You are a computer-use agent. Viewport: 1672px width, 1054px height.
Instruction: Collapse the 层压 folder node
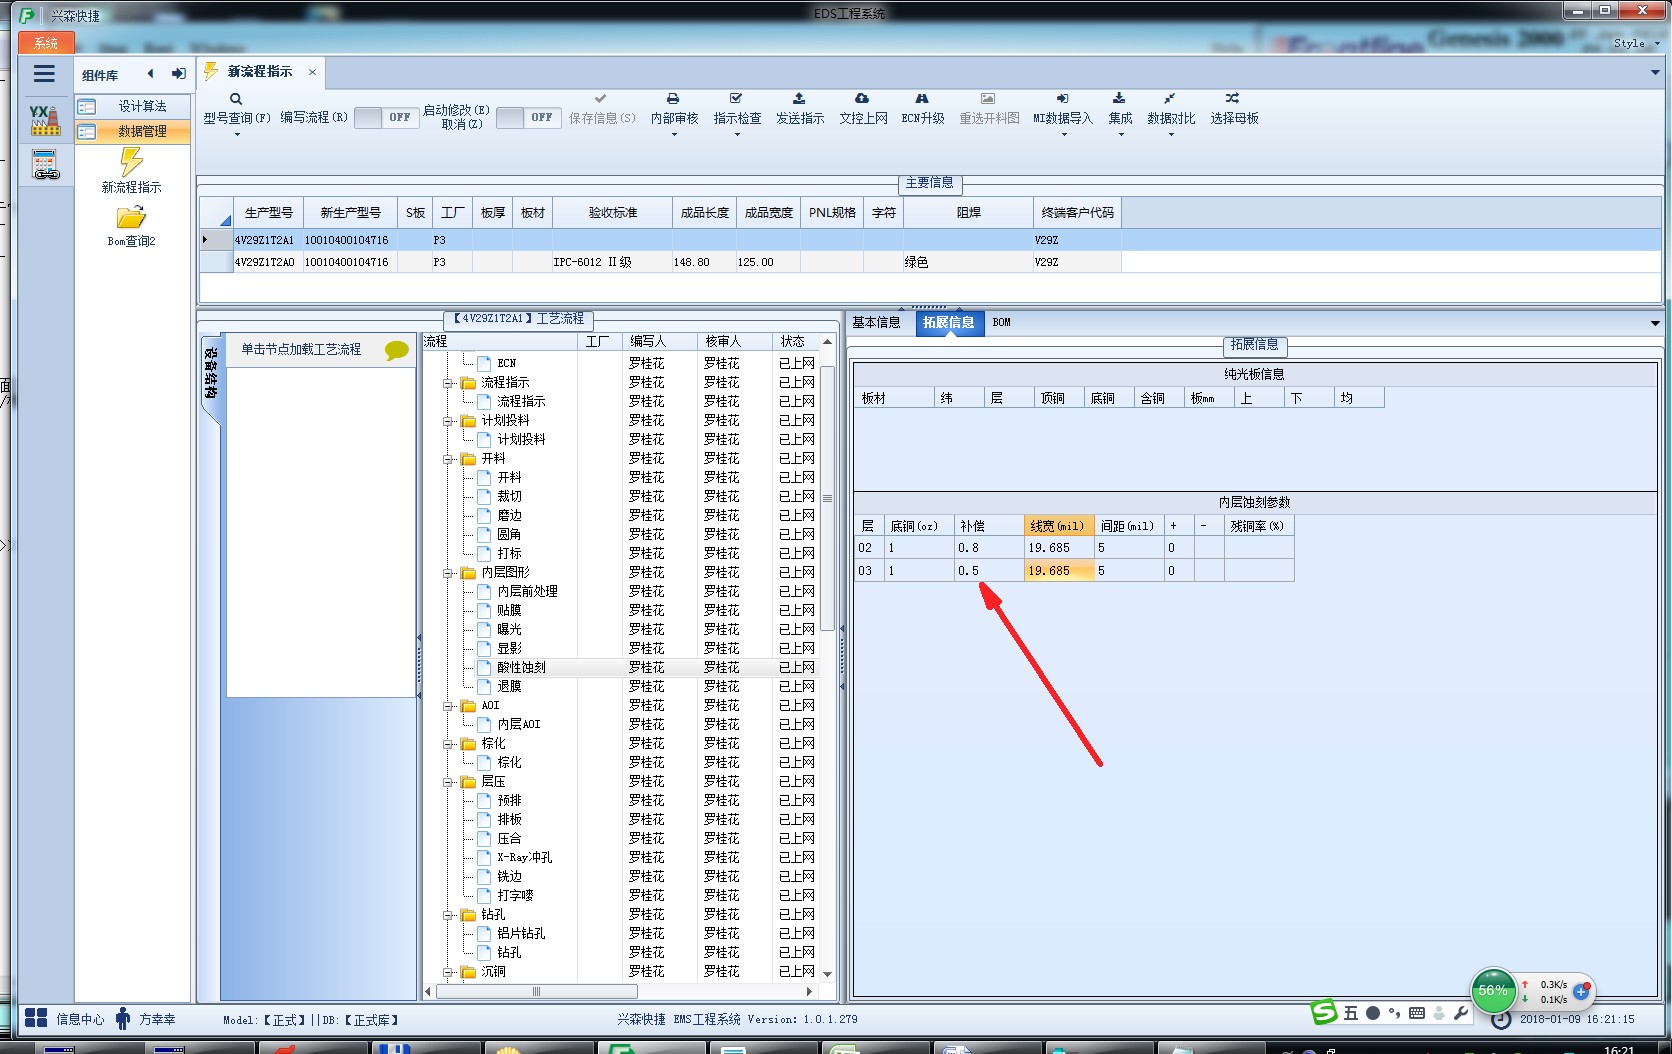449,782
